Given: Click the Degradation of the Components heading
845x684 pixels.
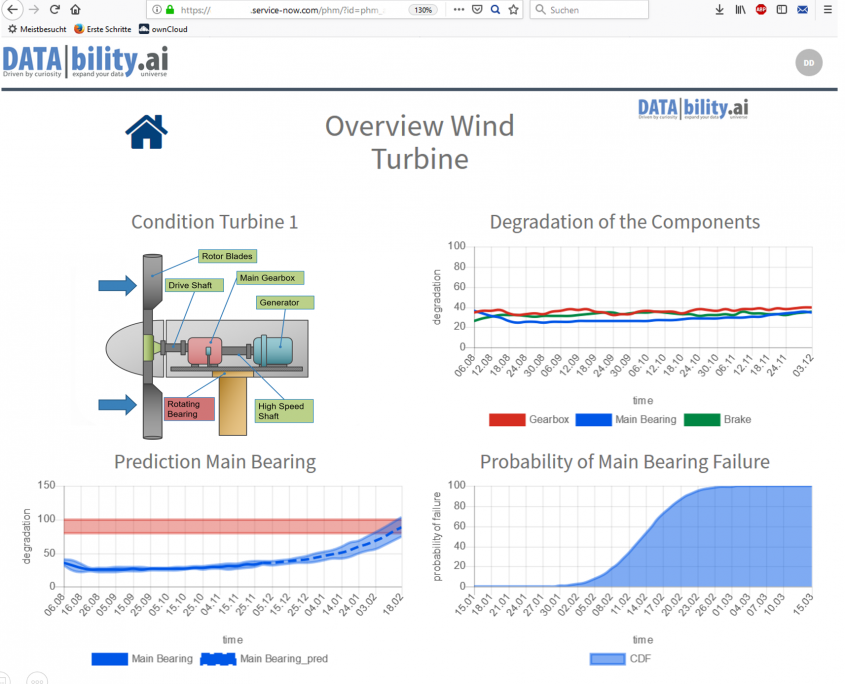Looking at the screenshot, I should (625, 222).
